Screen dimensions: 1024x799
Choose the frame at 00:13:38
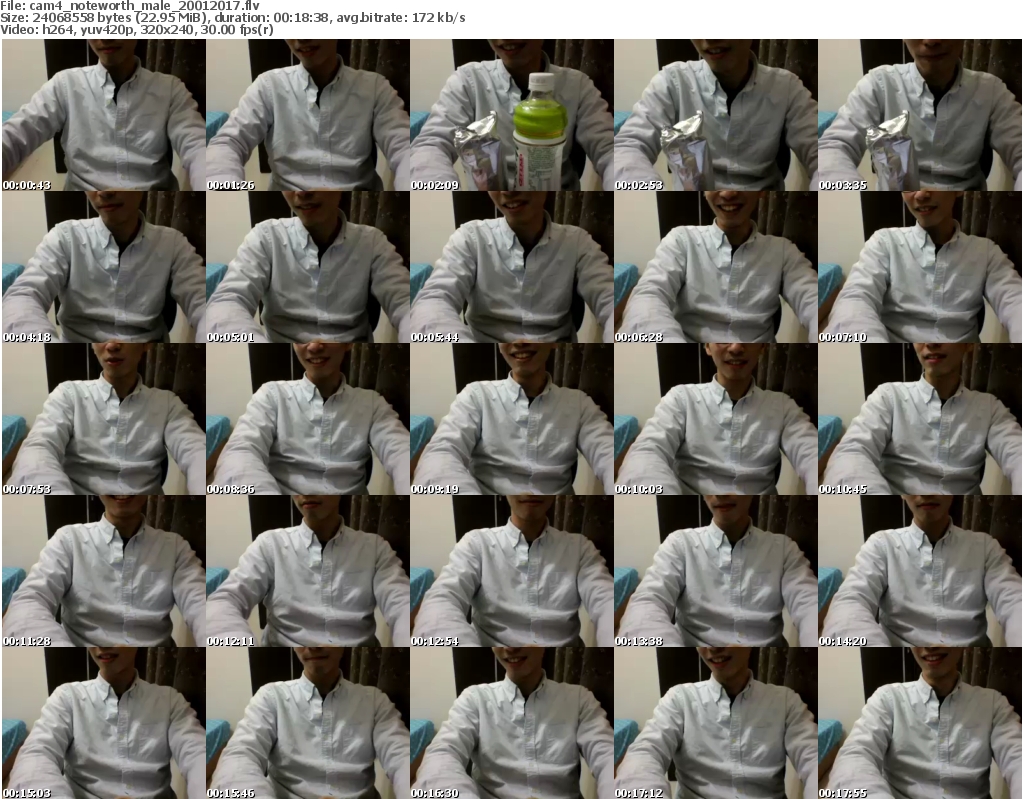(x=716, y=571)
